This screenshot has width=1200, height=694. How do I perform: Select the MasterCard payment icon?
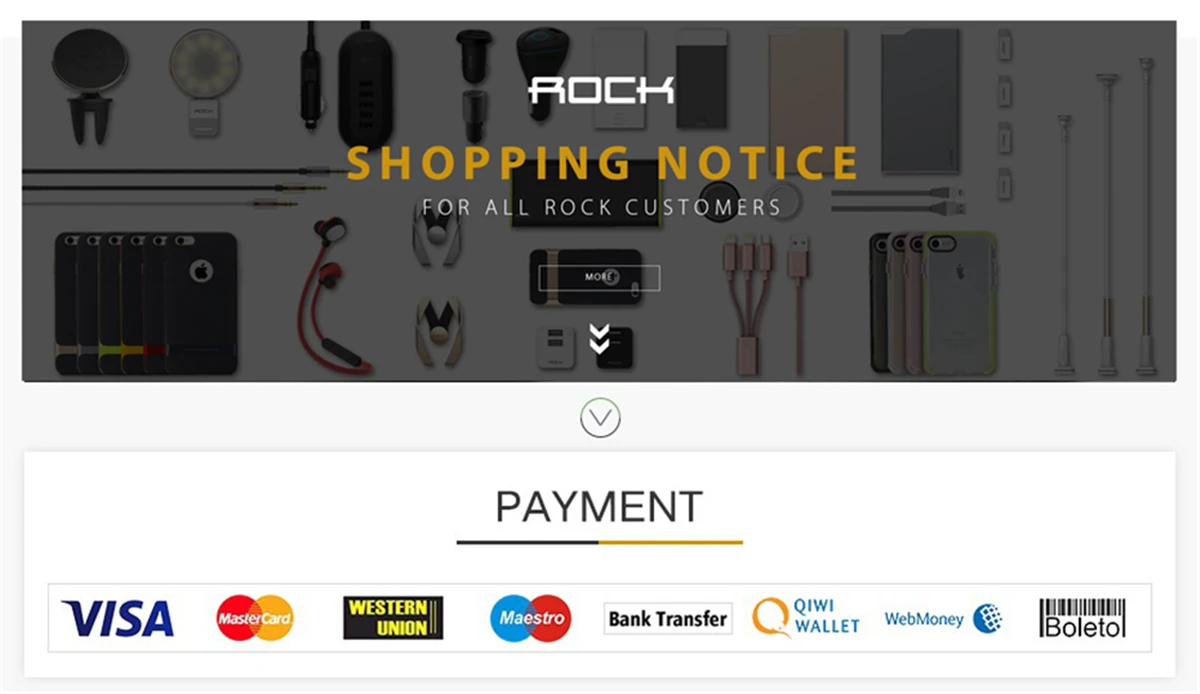click(255, 618)
